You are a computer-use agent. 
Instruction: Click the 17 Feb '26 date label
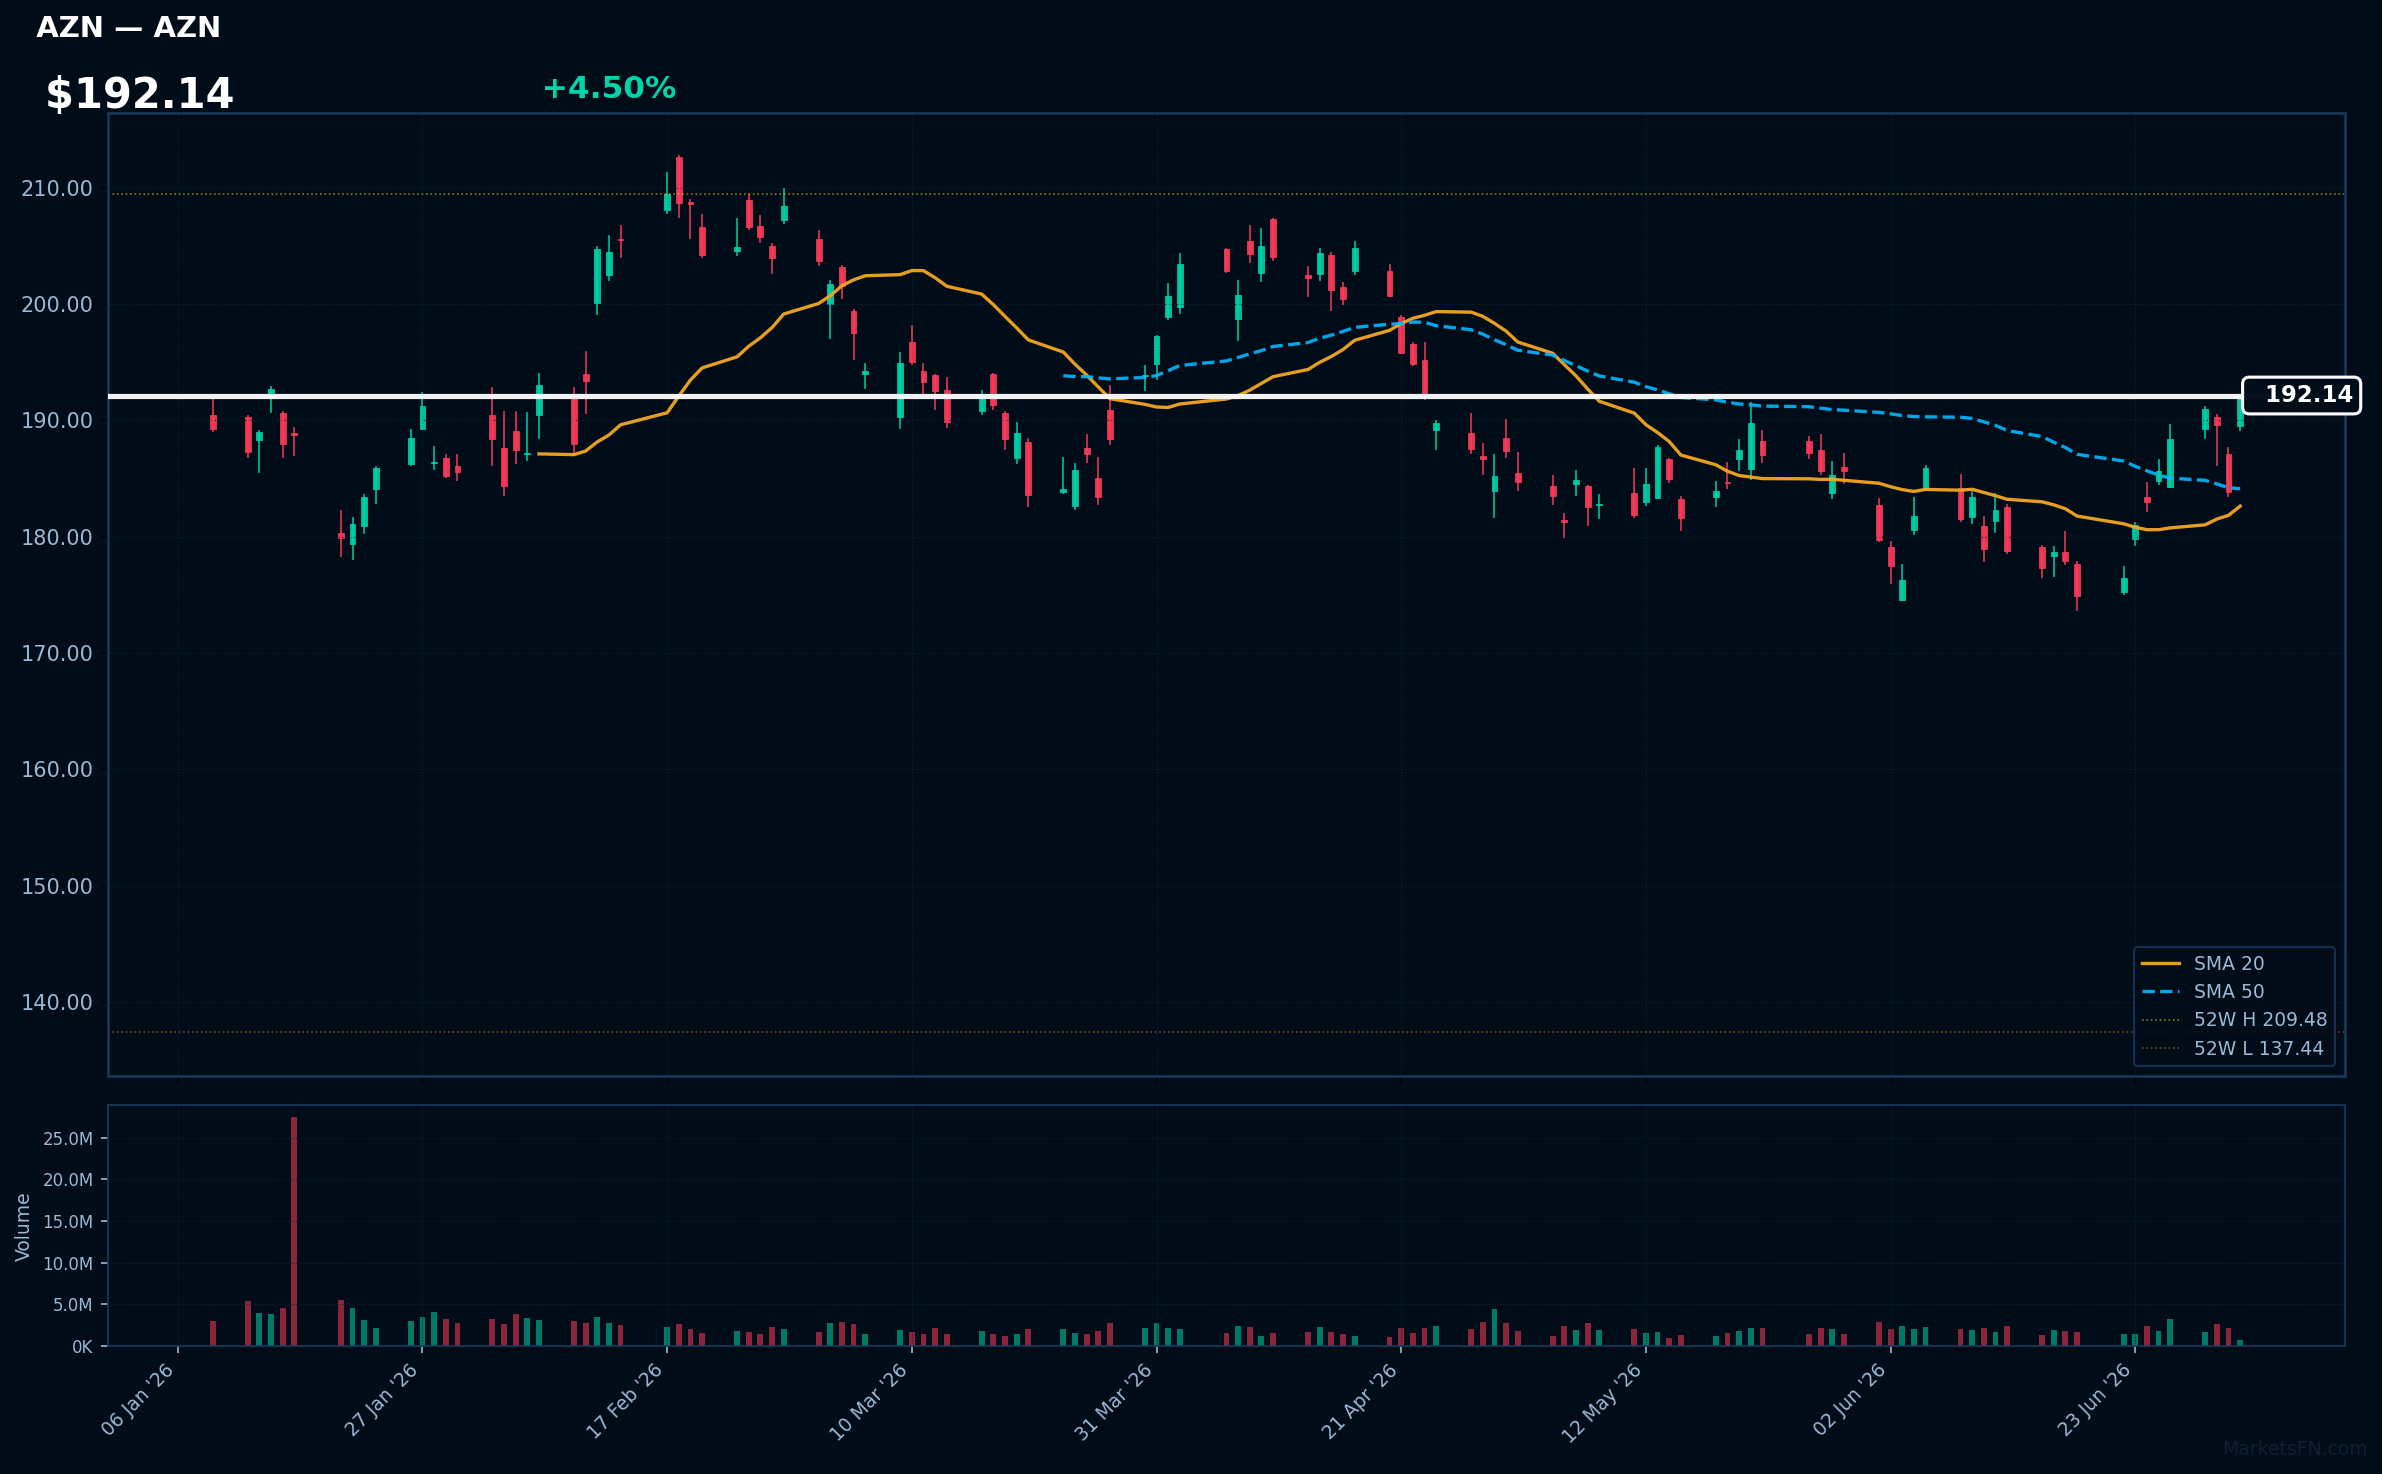[x=626, y=1401]
